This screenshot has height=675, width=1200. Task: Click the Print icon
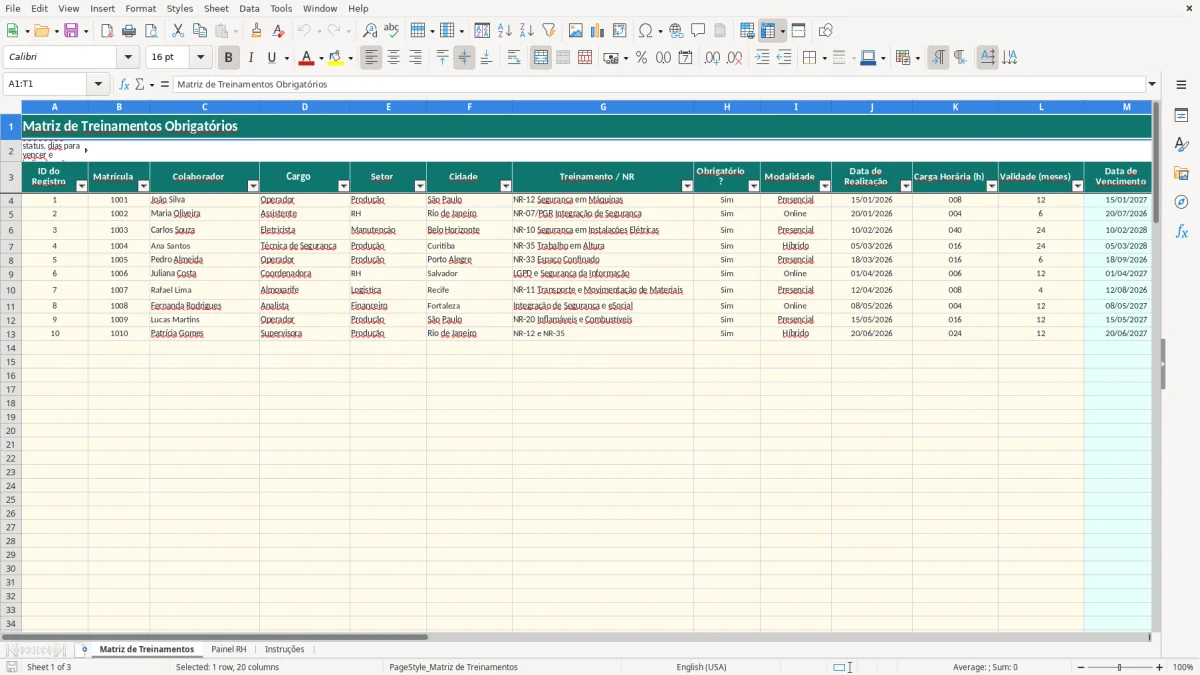click(x=129, y=31)
